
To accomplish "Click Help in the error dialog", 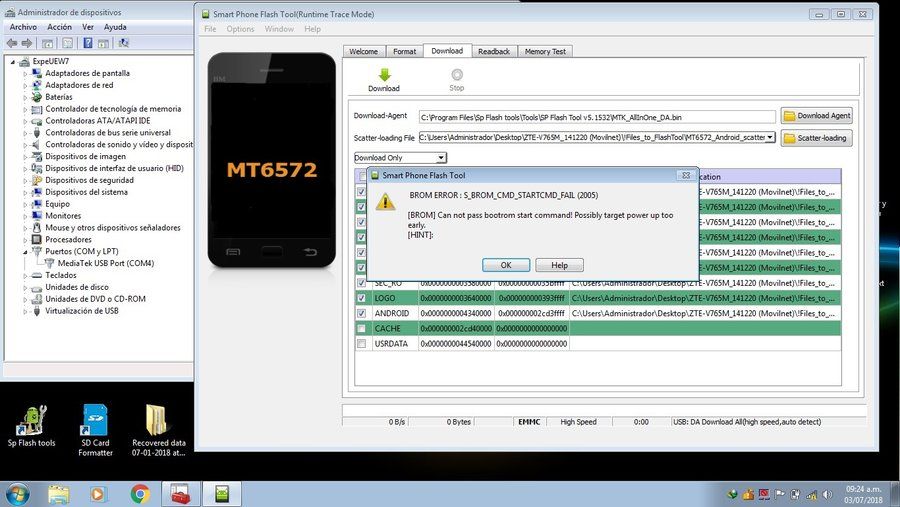I will [559, 265].
